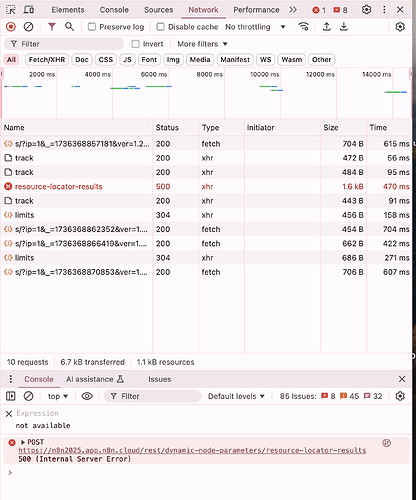Open the drawer three-dot menu
Screen dimensions: 416x500
11,379
